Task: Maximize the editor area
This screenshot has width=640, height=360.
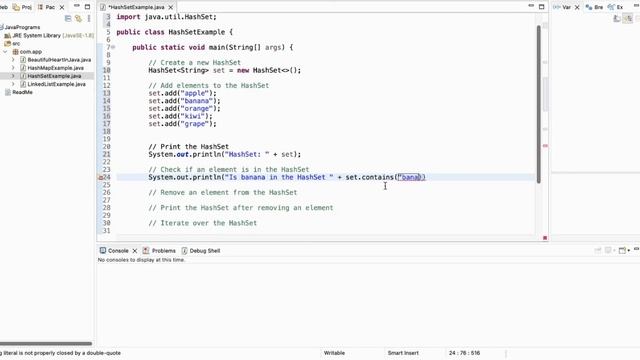Action: 542,7
